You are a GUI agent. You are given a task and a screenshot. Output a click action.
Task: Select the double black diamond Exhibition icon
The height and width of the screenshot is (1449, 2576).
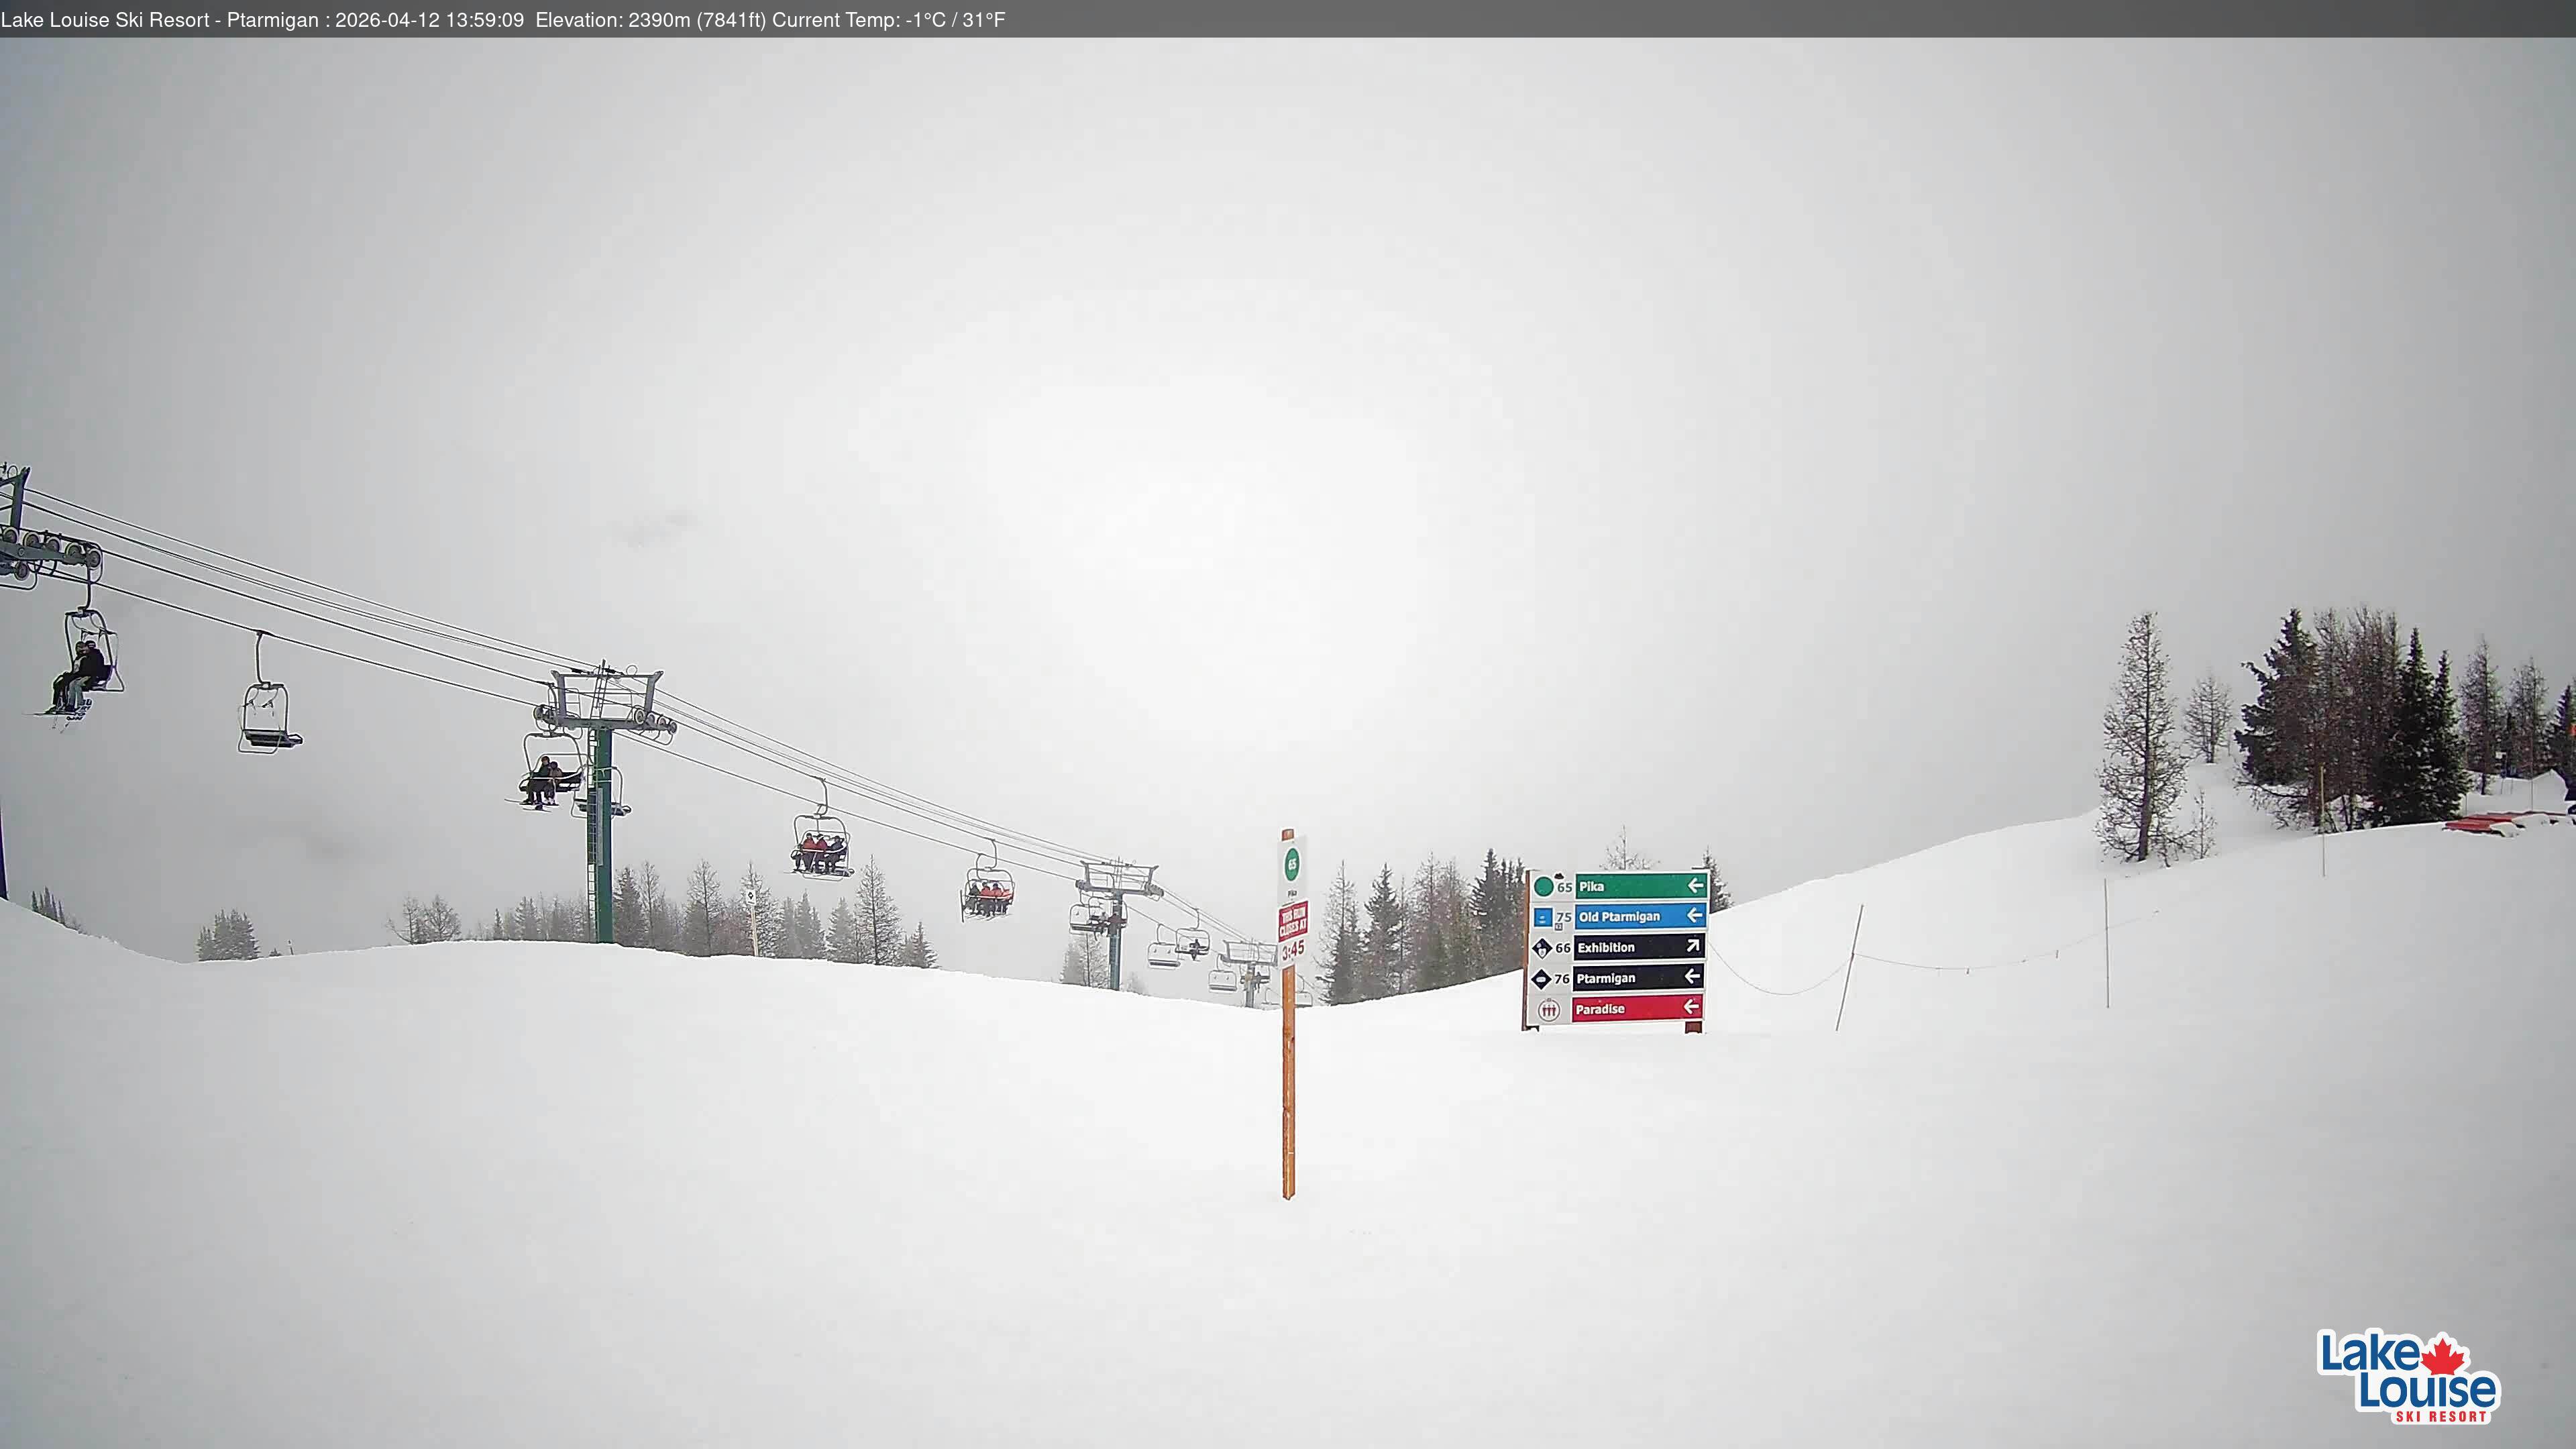tap(1542, 948)
